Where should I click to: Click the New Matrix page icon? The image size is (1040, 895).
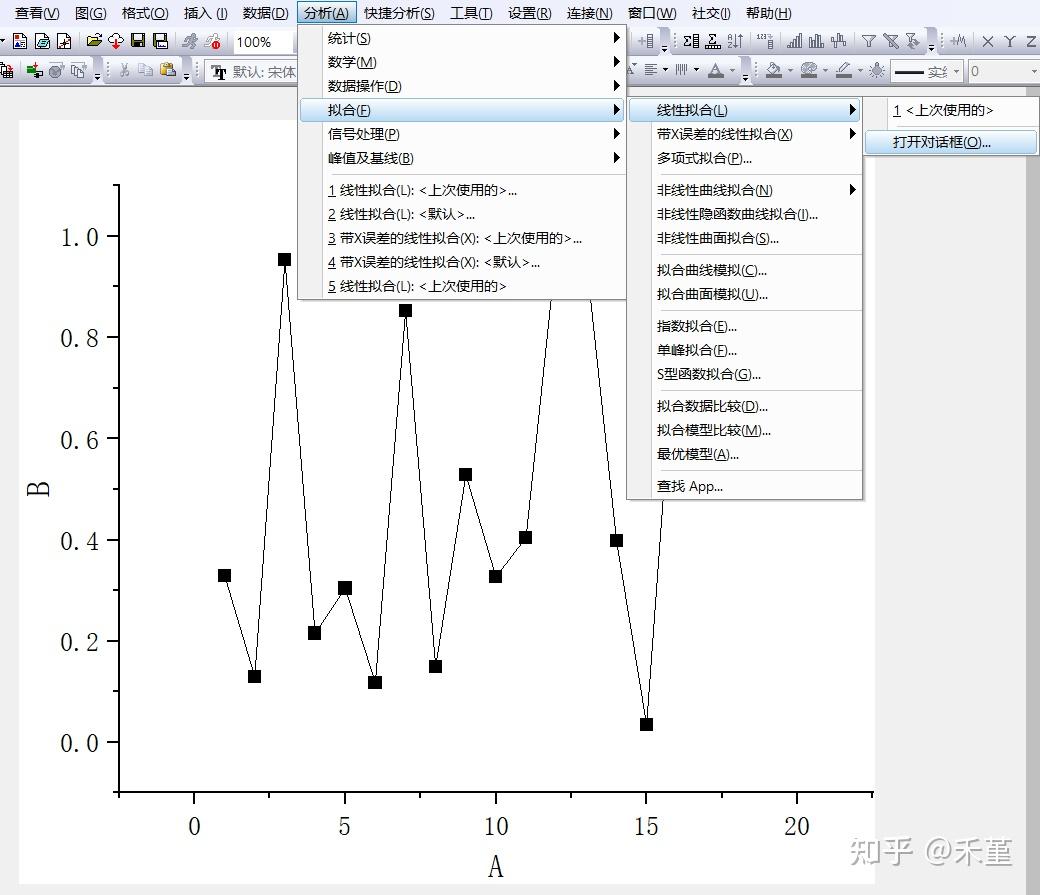(x=42, y=41)
